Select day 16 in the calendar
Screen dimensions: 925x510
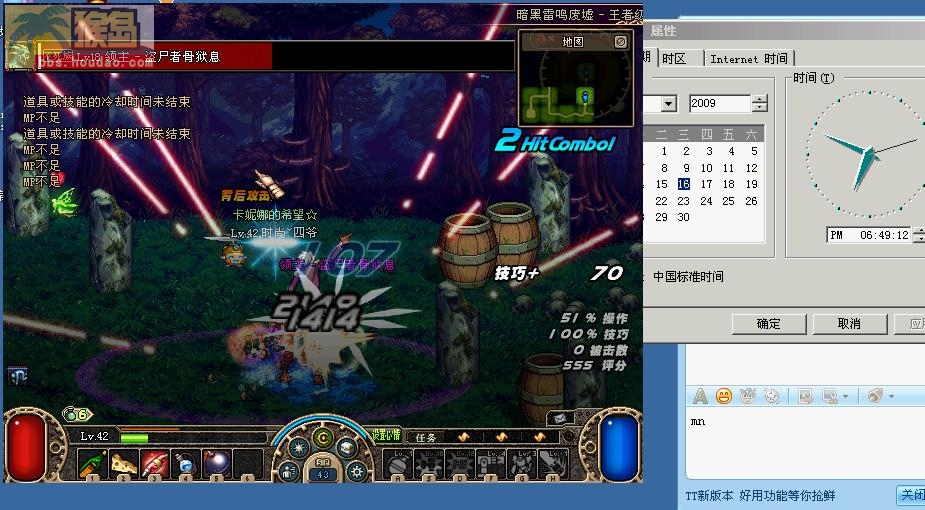(684, 184)
